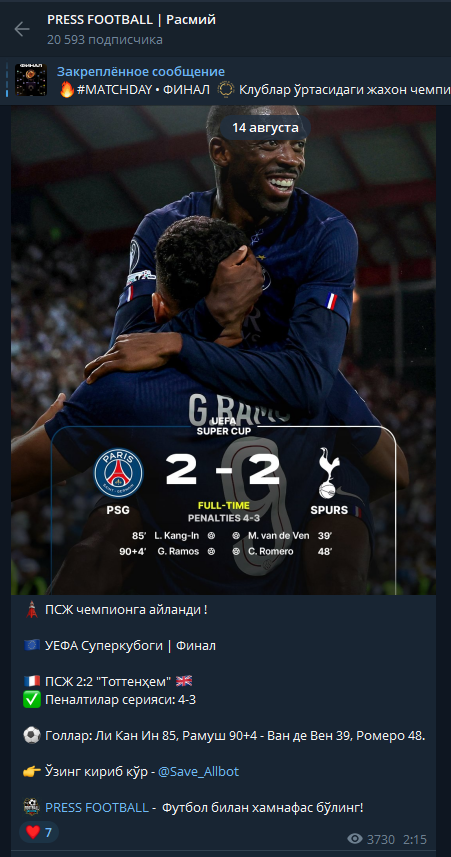Click the Tottenham cockerel logo in image

328,473
